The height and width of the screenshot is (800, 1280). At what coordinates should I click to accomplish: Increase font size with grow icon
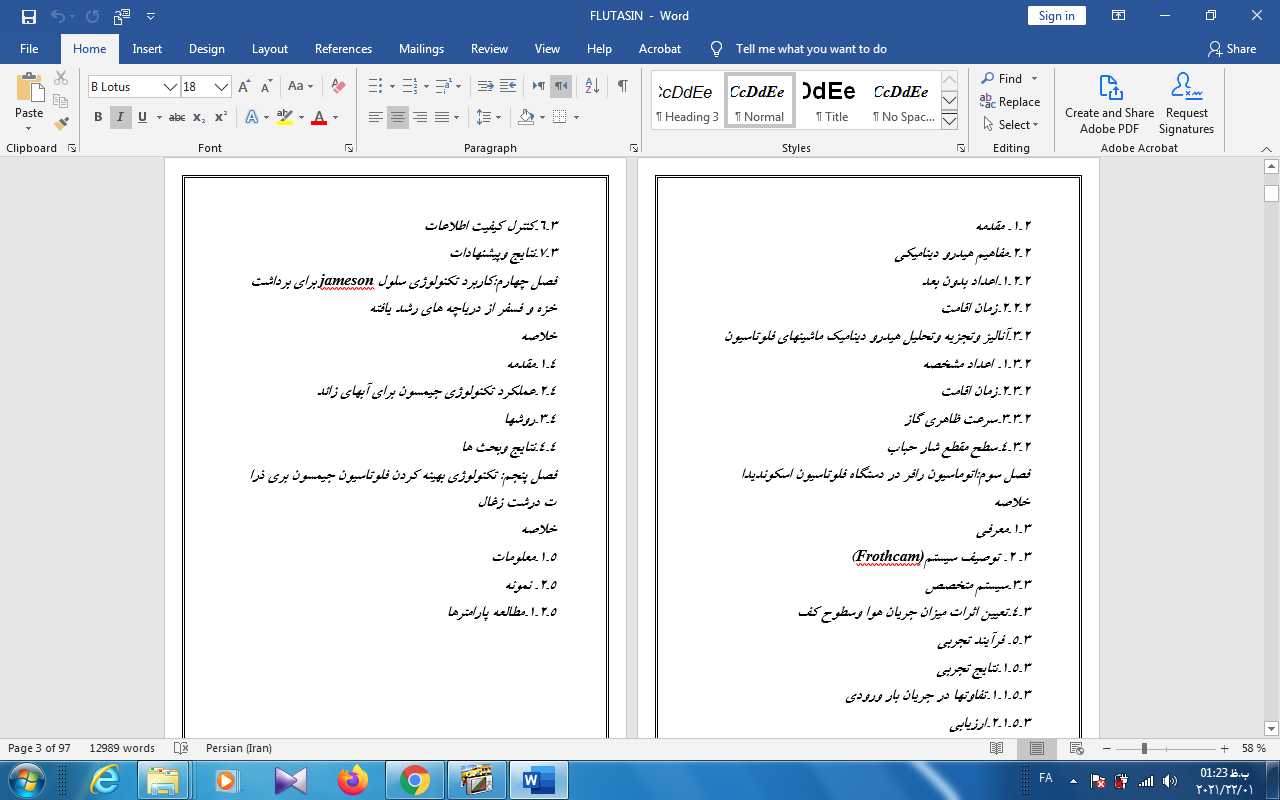245,87
